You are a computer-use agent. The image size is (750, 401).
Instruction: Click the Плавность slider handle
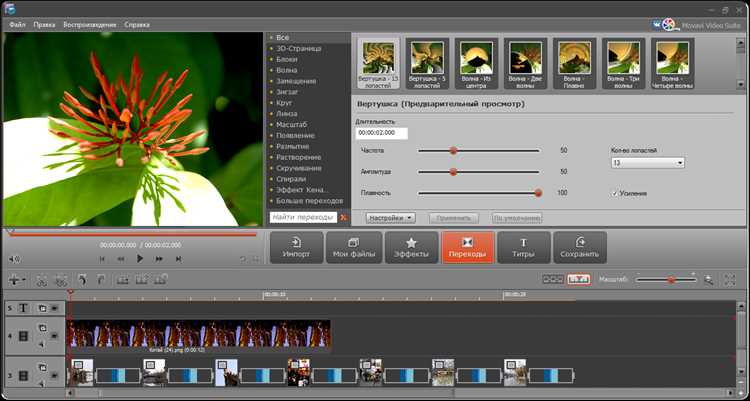[x=538, y=193]
